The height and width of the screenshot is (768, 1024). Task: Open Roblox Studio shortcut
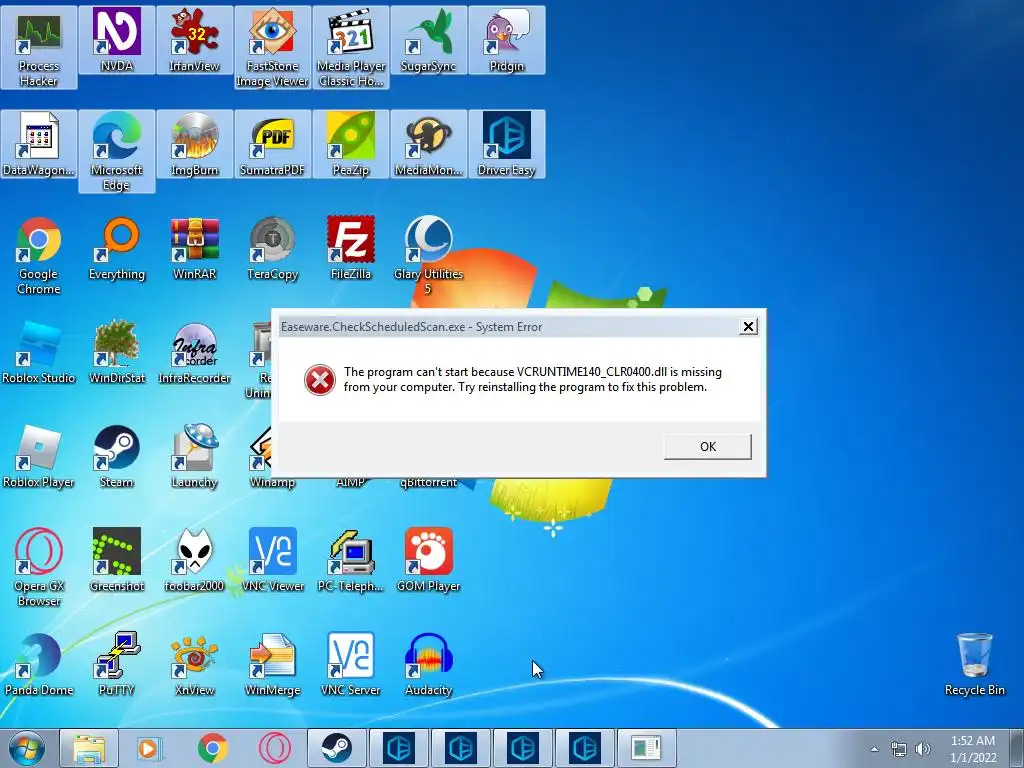coord(39,352)
